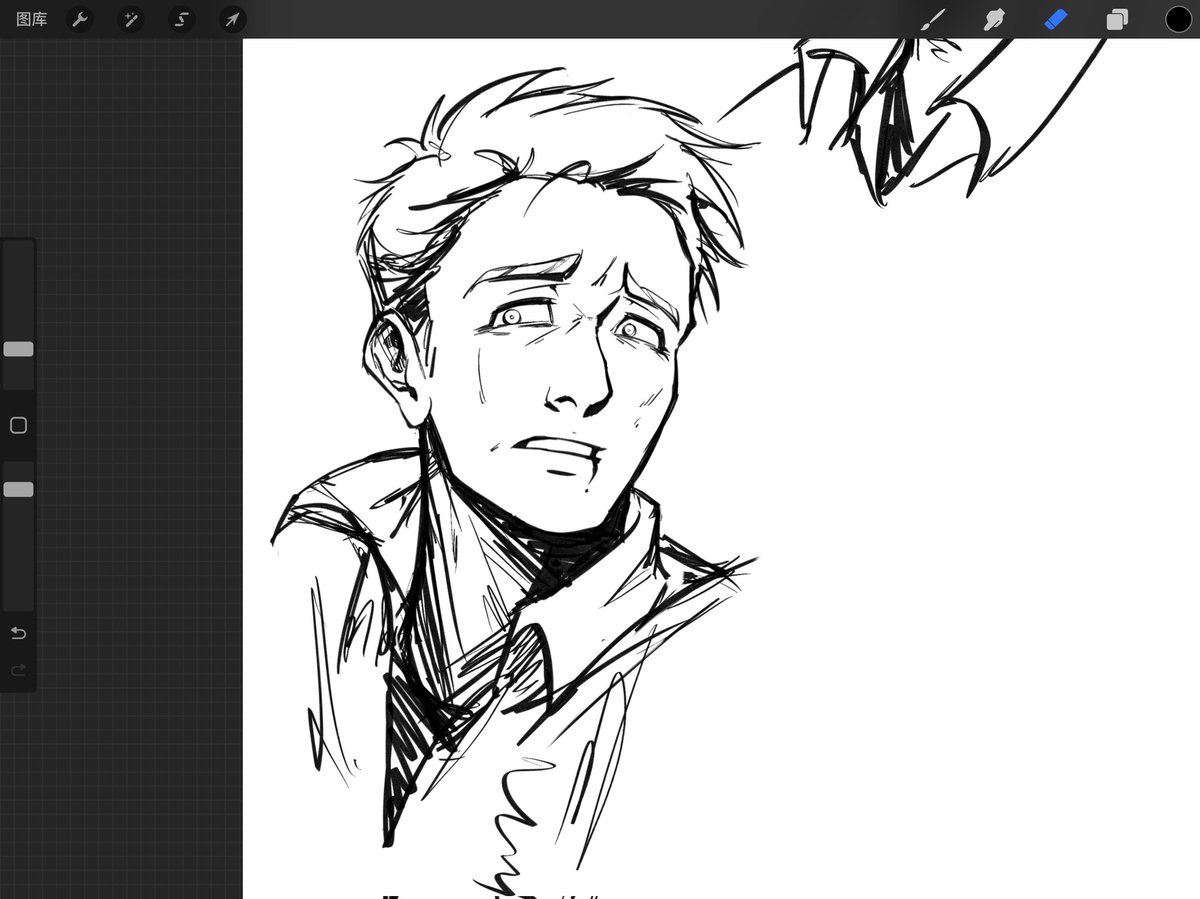
Task: Open the Adjustments magic wand menu
Action: (131, 19)
